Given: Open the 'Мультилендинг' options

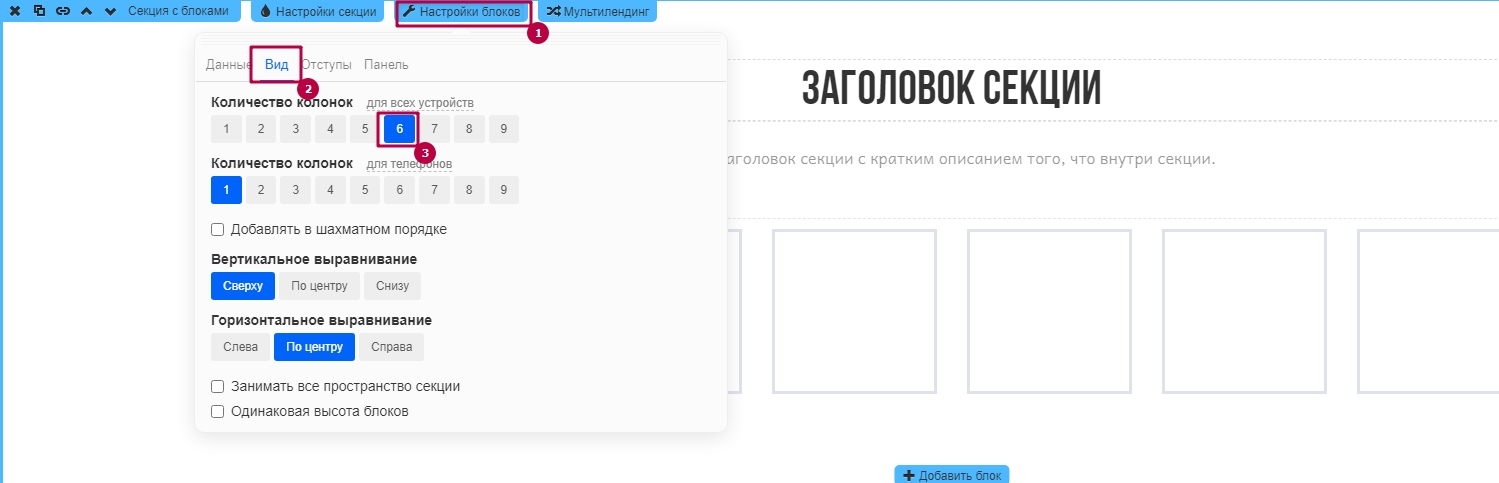Looking at the screenshot, I should [598, 12].
